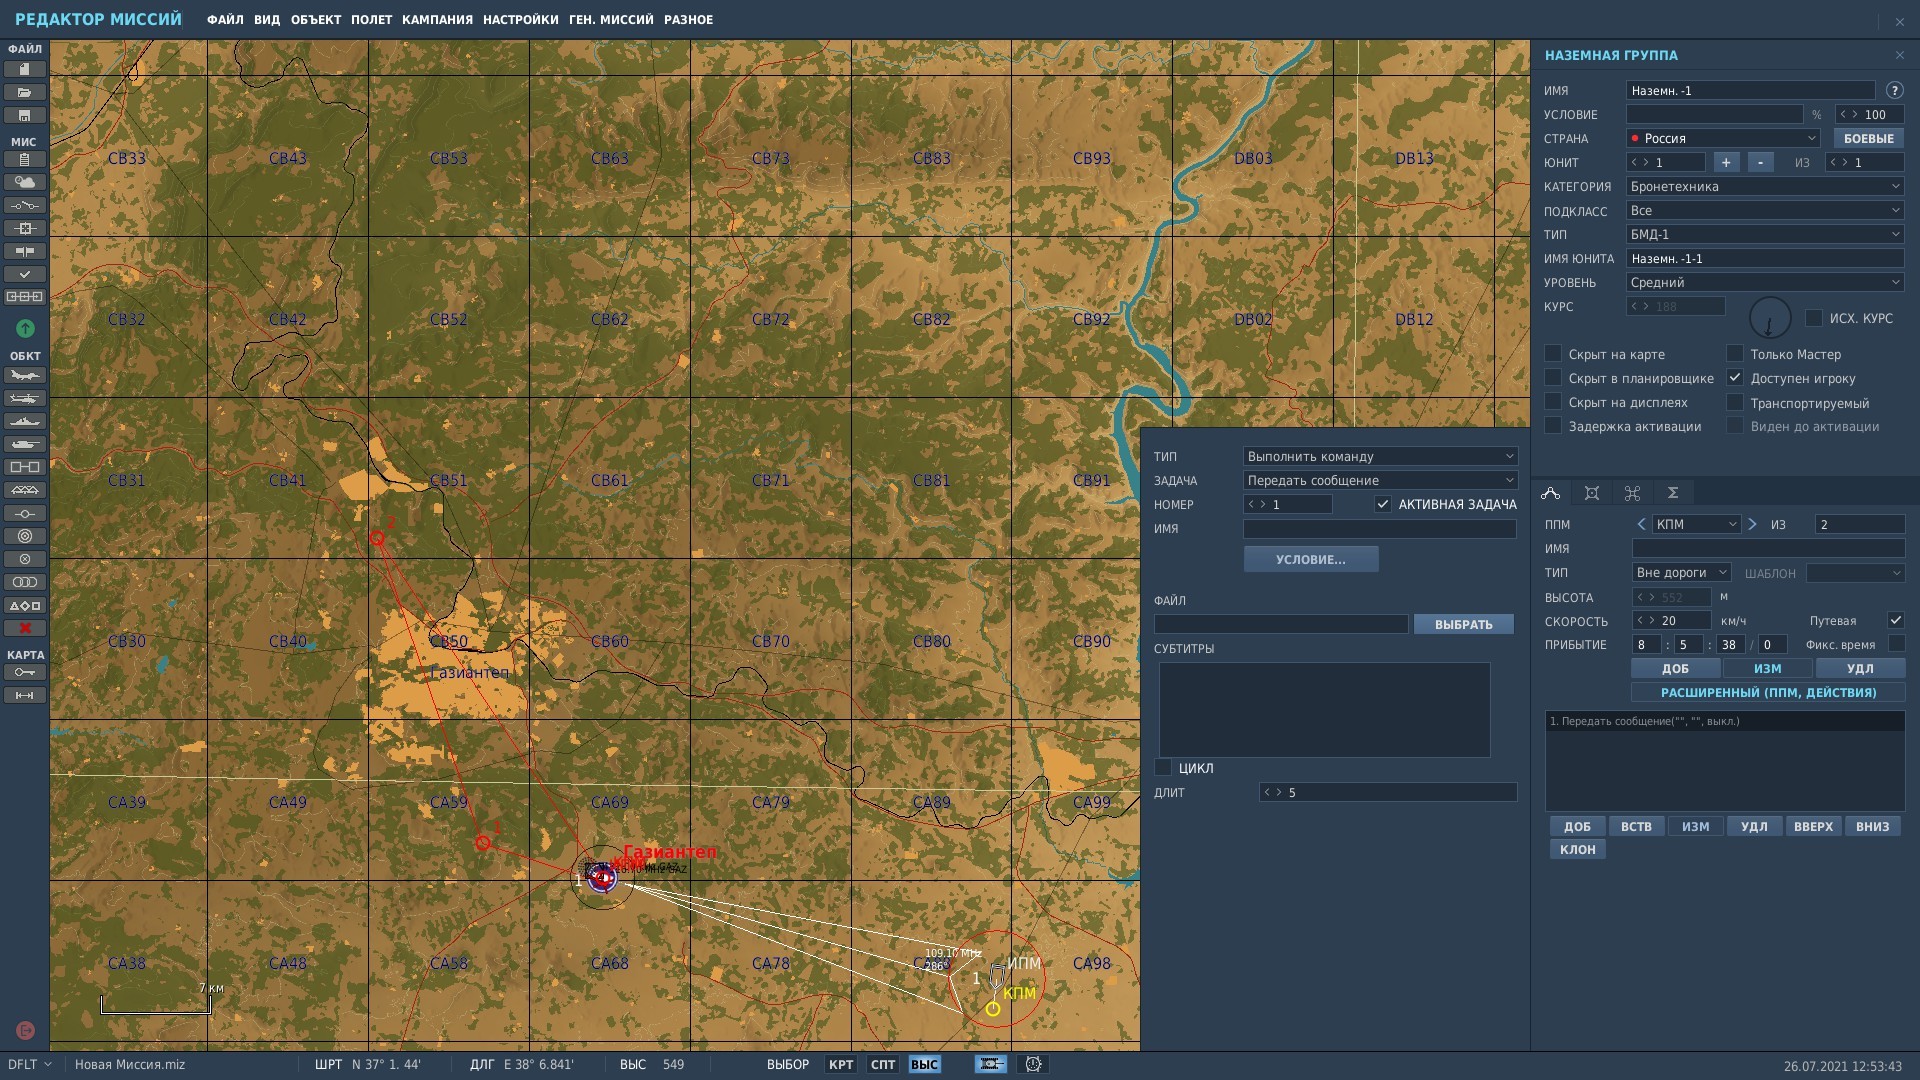Uncheck 'Доступен игроку' checkbox

pyautogui.click(x=1735, y=378)
